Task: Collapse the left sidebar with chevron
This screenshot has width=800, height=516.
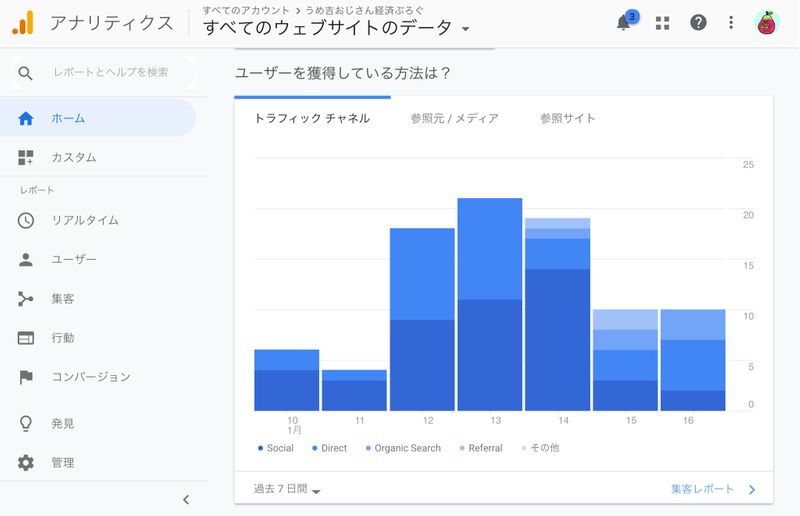Action: (186, 500)
